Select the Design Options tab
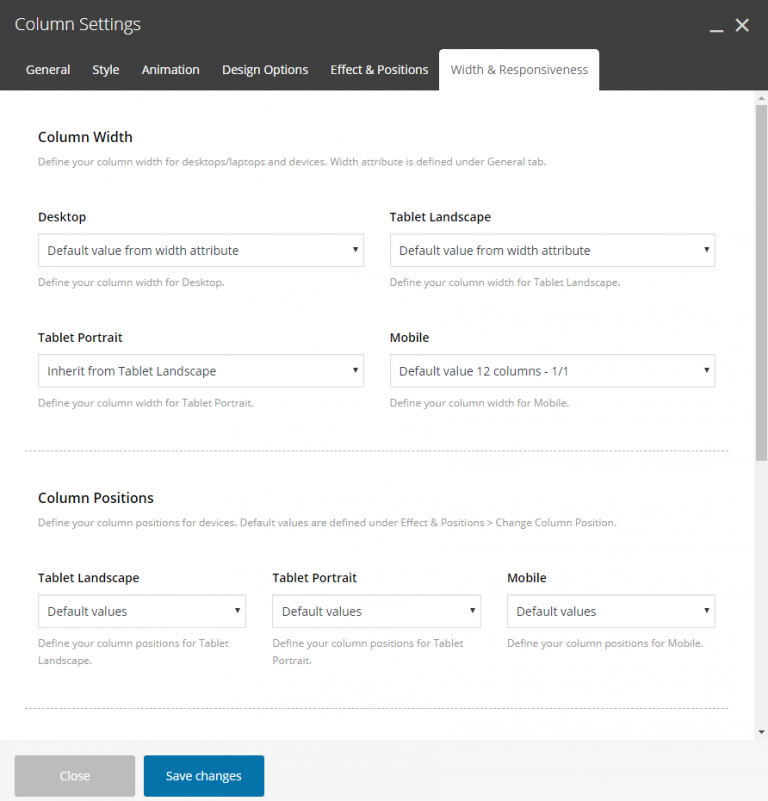768x801 pixels. pyautogui.click(x=265, y=70)
